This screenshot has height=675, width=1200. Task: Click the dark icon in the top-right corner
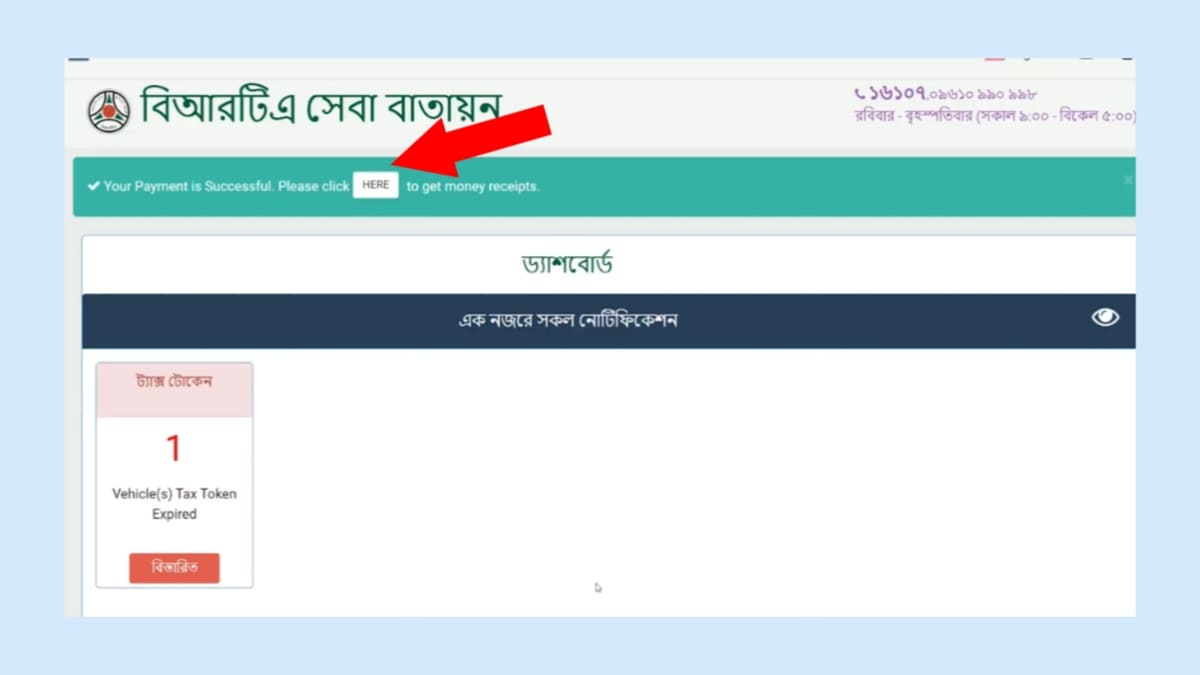click(x=1126, y=59)
